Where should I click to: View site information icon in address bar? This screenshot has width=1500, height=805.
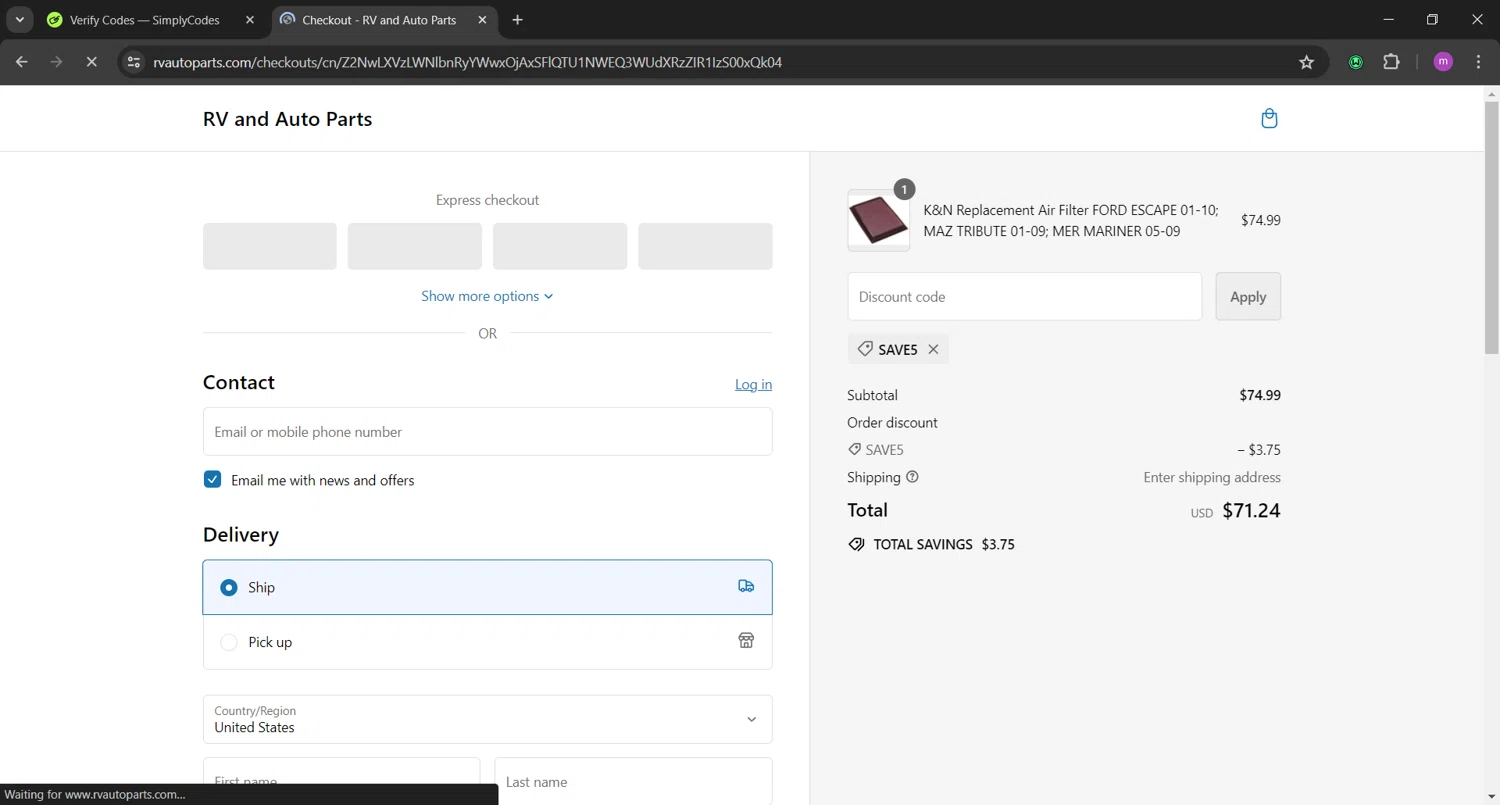coord(133,62)
